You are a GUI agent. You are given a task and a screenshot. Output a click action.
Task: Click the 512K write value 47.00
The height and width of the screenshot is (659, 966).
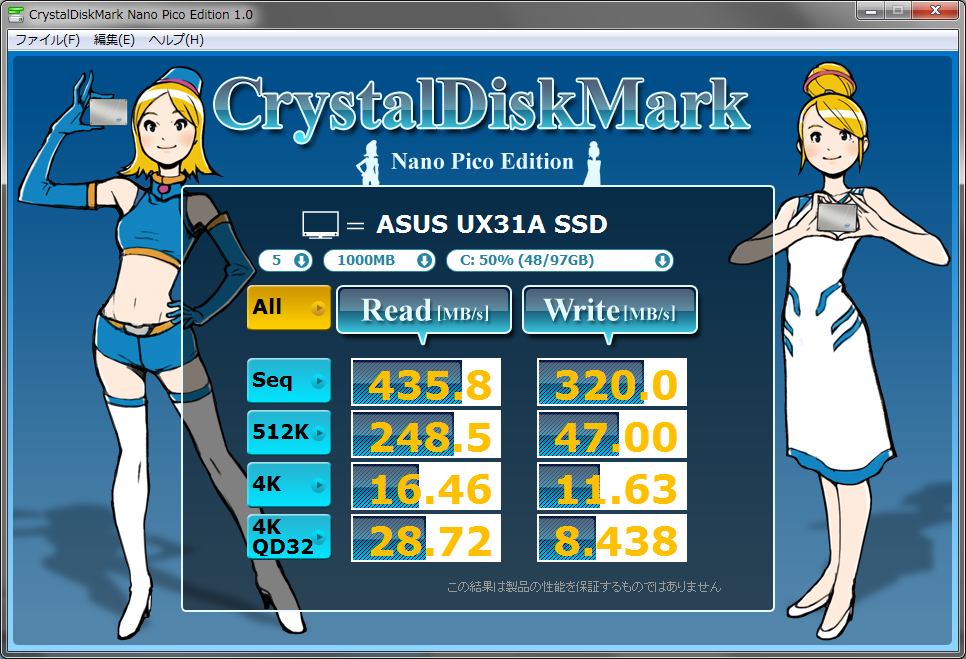(612, 434)
